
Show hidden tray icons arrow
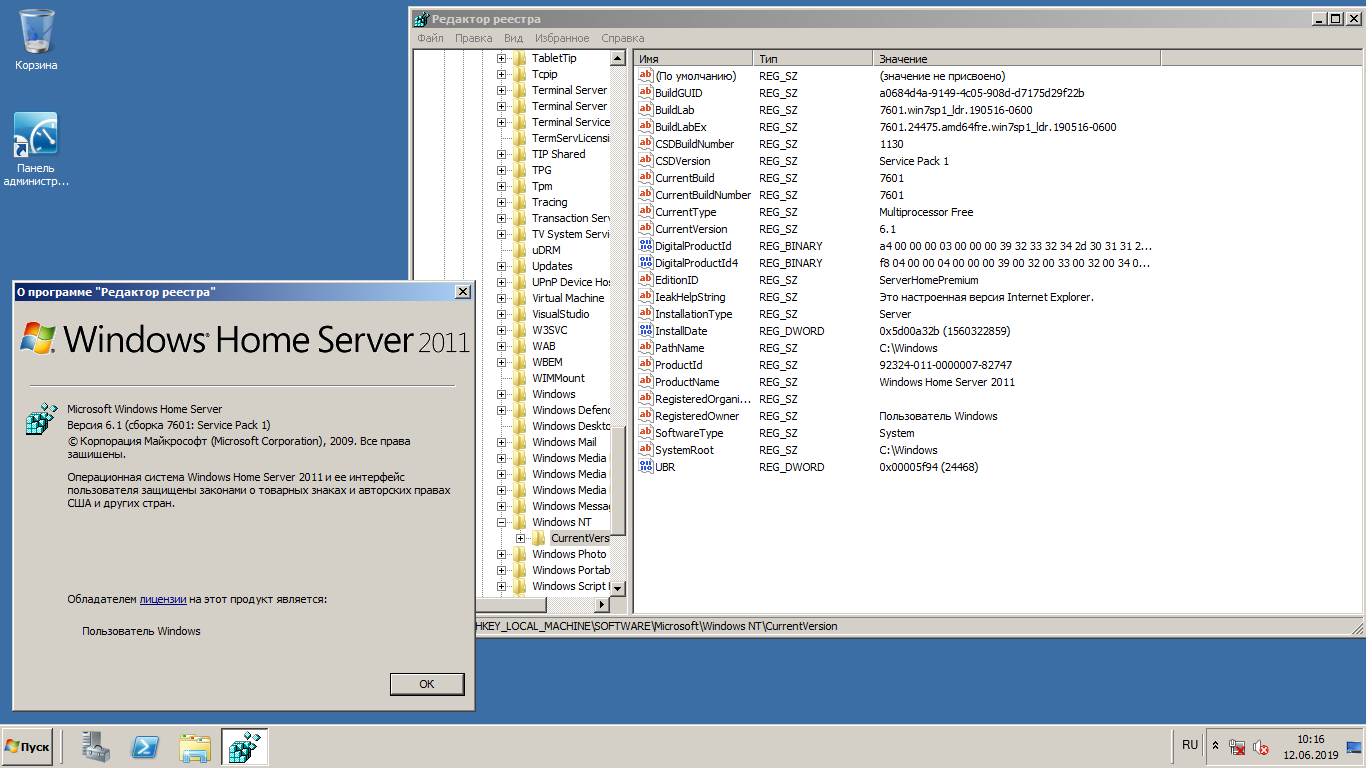pos(1215,747)
